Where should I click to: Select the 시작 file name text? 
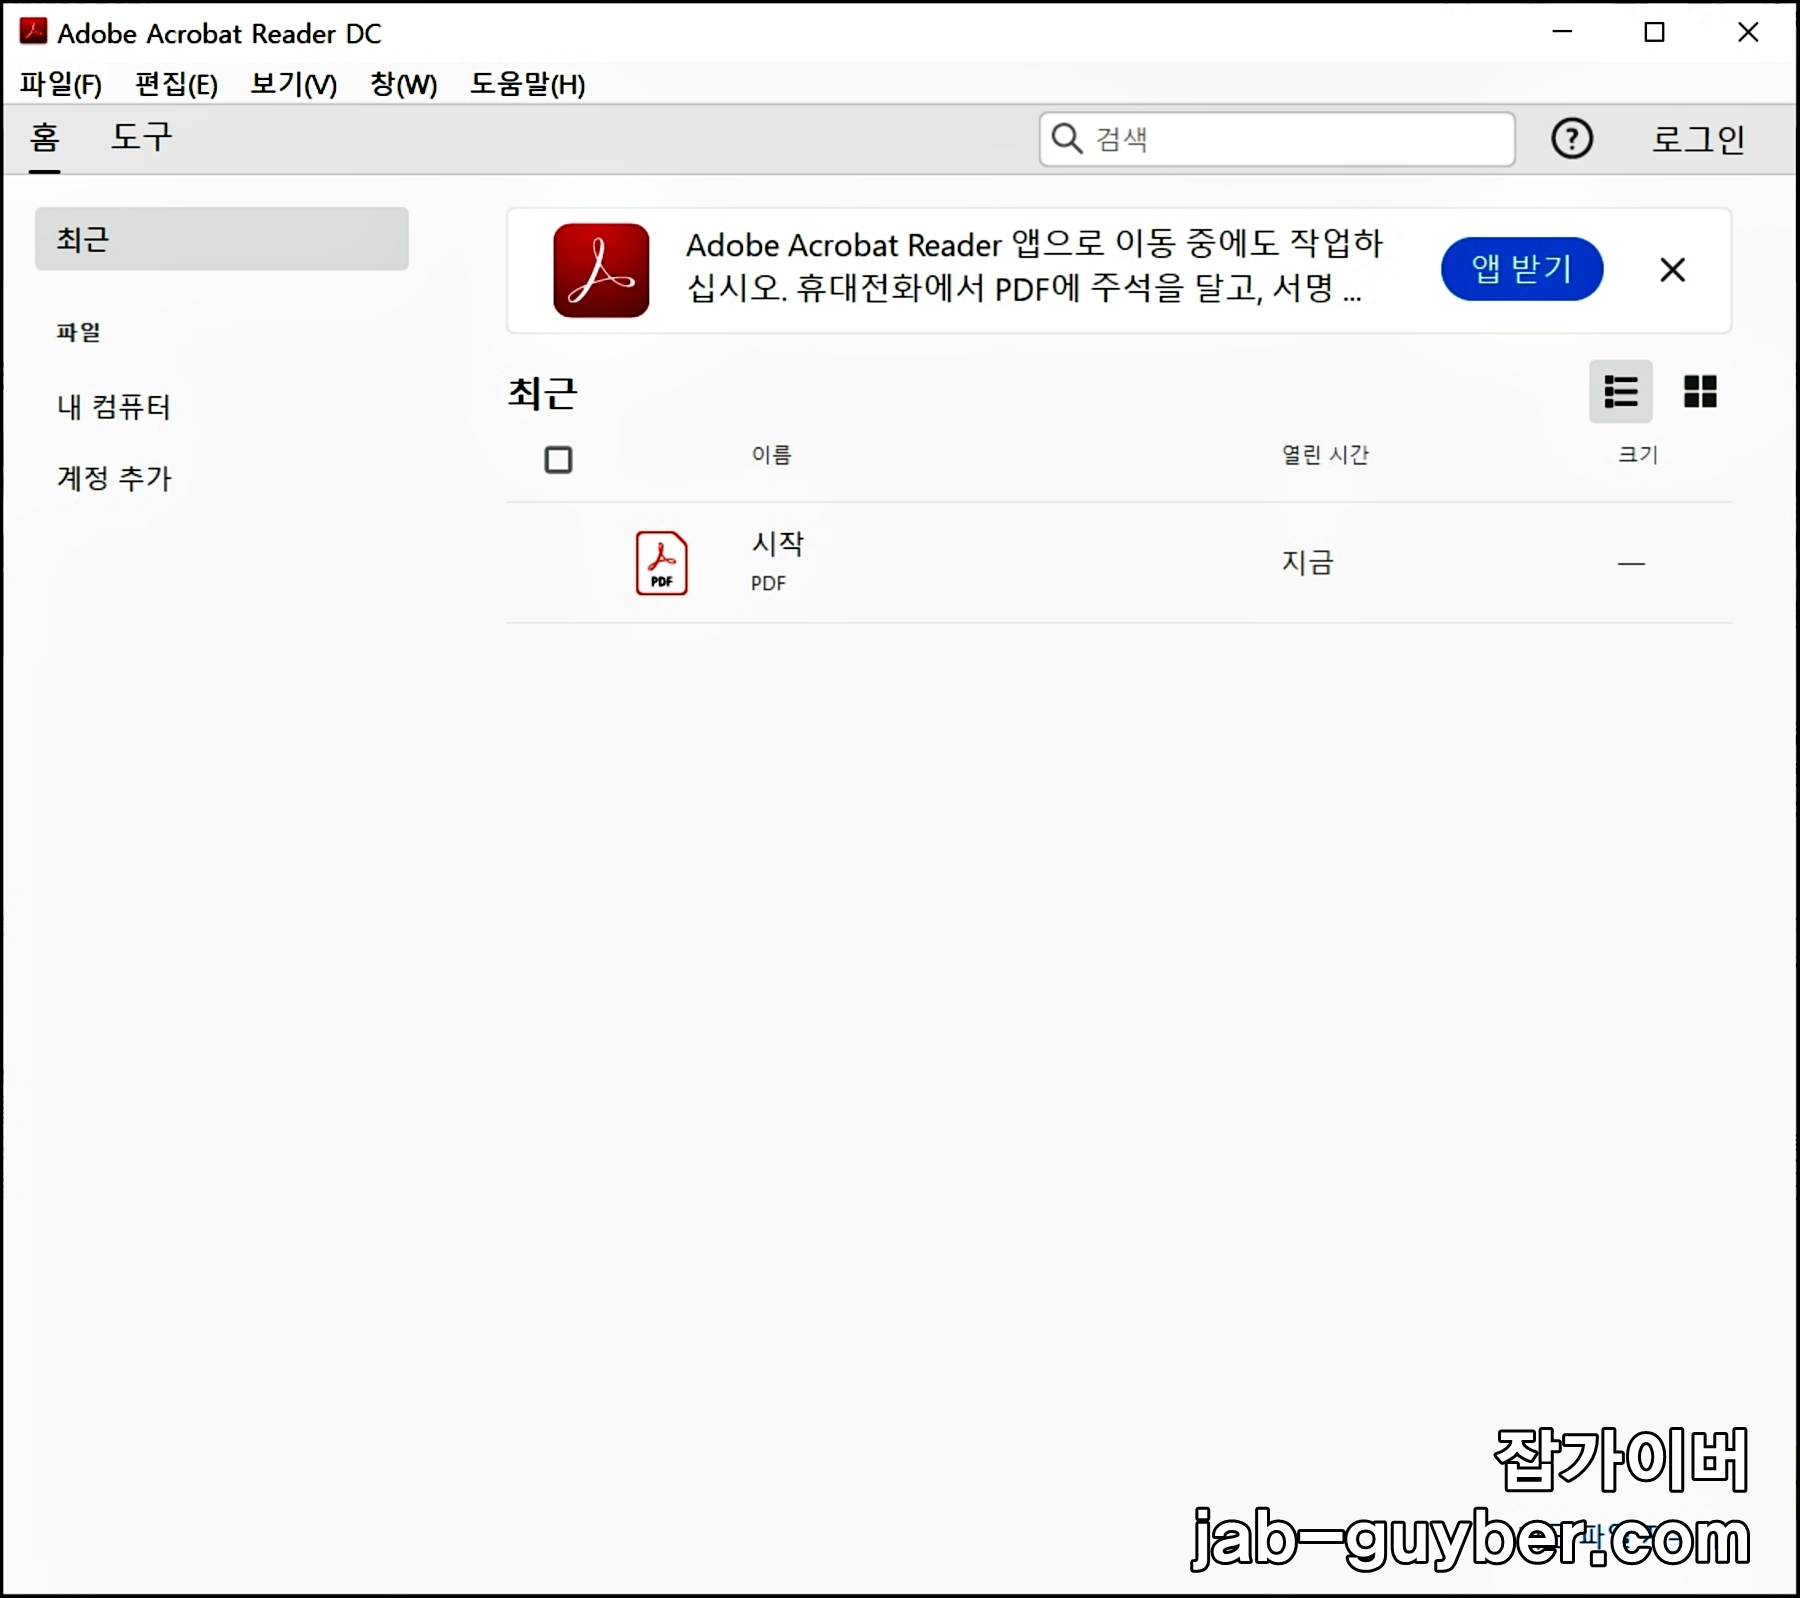click(x=778, y=544)
